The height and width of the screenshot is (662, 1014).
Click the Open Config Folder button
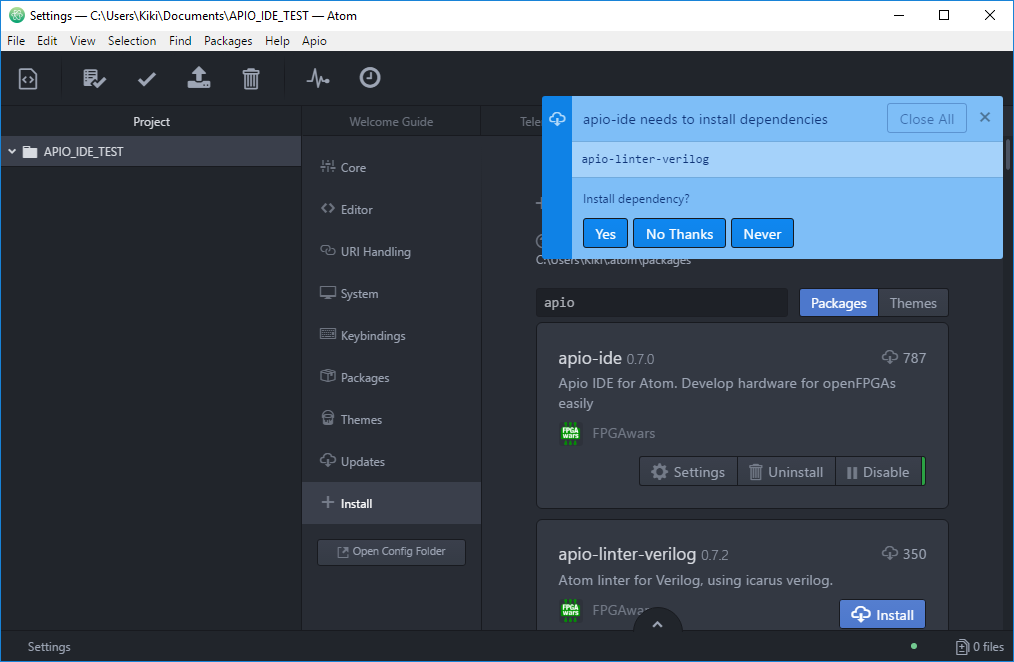pyautogui.click(x=391, y=552)
